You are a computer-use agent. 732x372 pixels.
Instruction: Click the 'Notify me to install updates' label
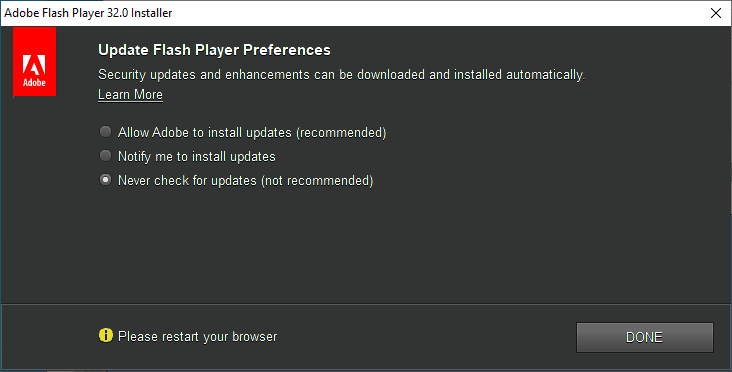click(x=197, y=156)
